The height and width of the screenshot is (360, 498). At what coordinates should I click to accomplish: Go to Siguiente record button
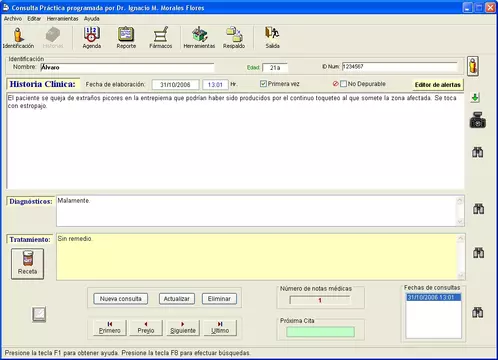[183, 327]
